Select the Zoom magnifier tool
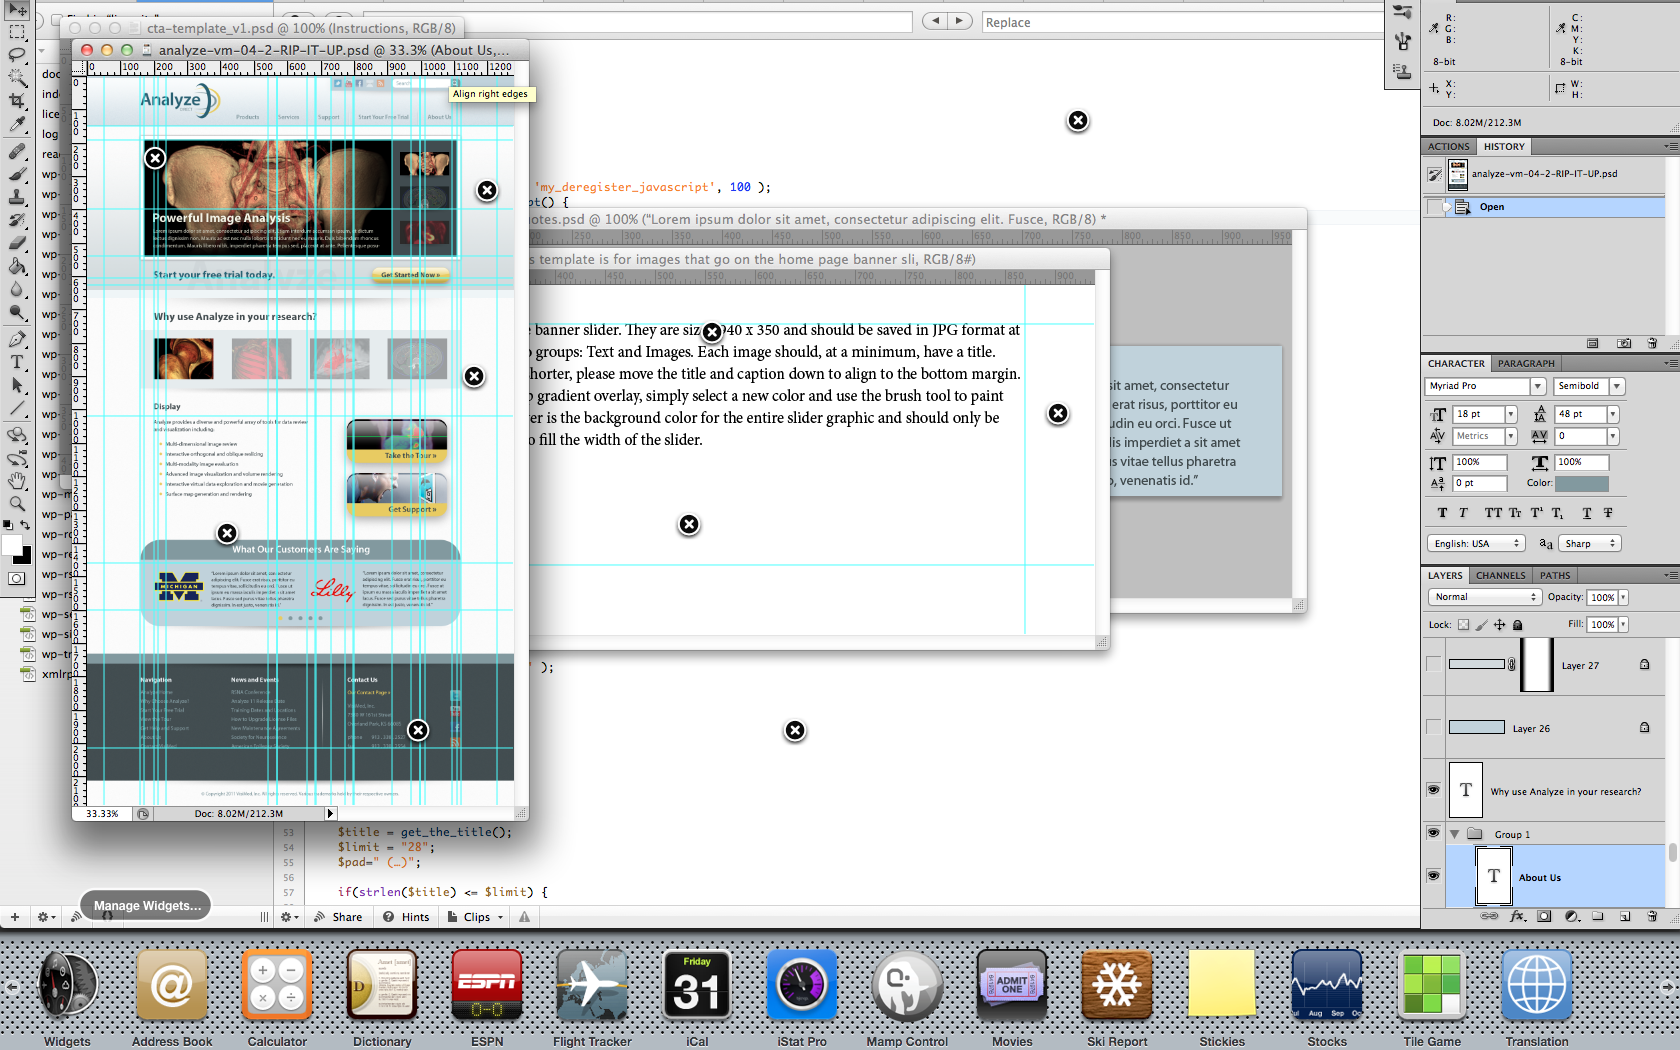Viewport: 1680px width, 1050px height. tap(17, 504)
